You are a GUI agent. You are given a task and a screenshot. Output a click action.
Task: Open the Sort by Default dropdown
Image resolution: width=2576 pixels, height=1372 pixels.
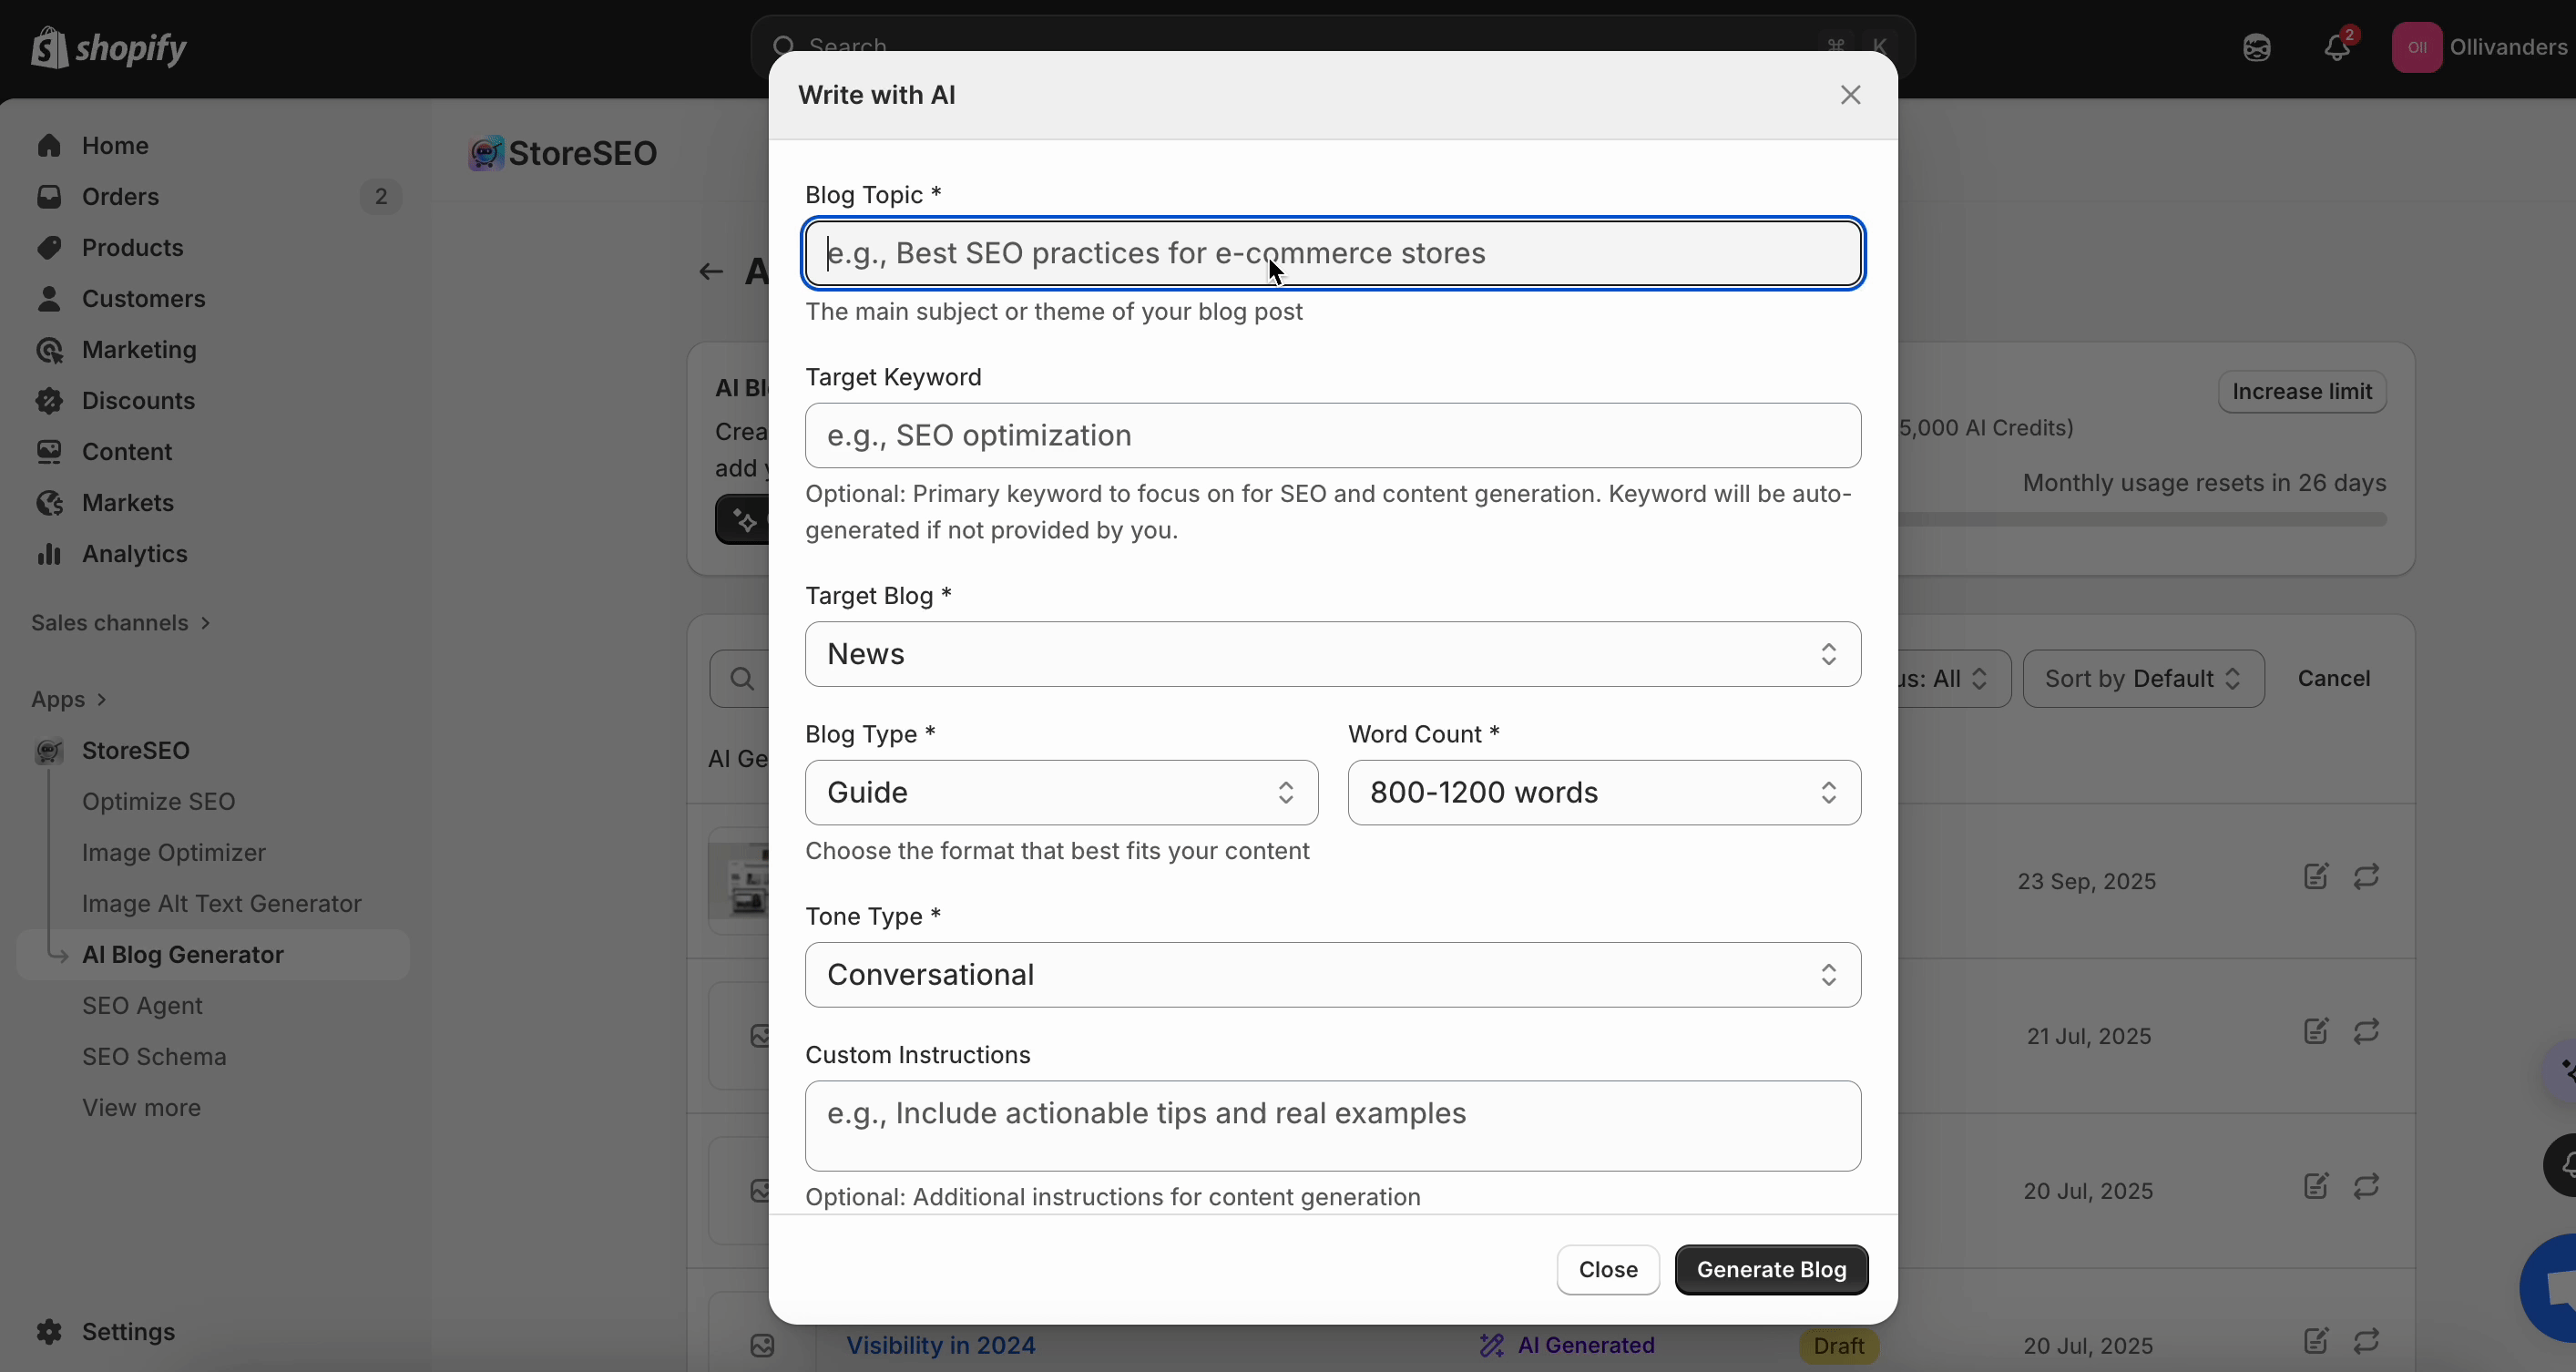click(x=2143, y=679)
